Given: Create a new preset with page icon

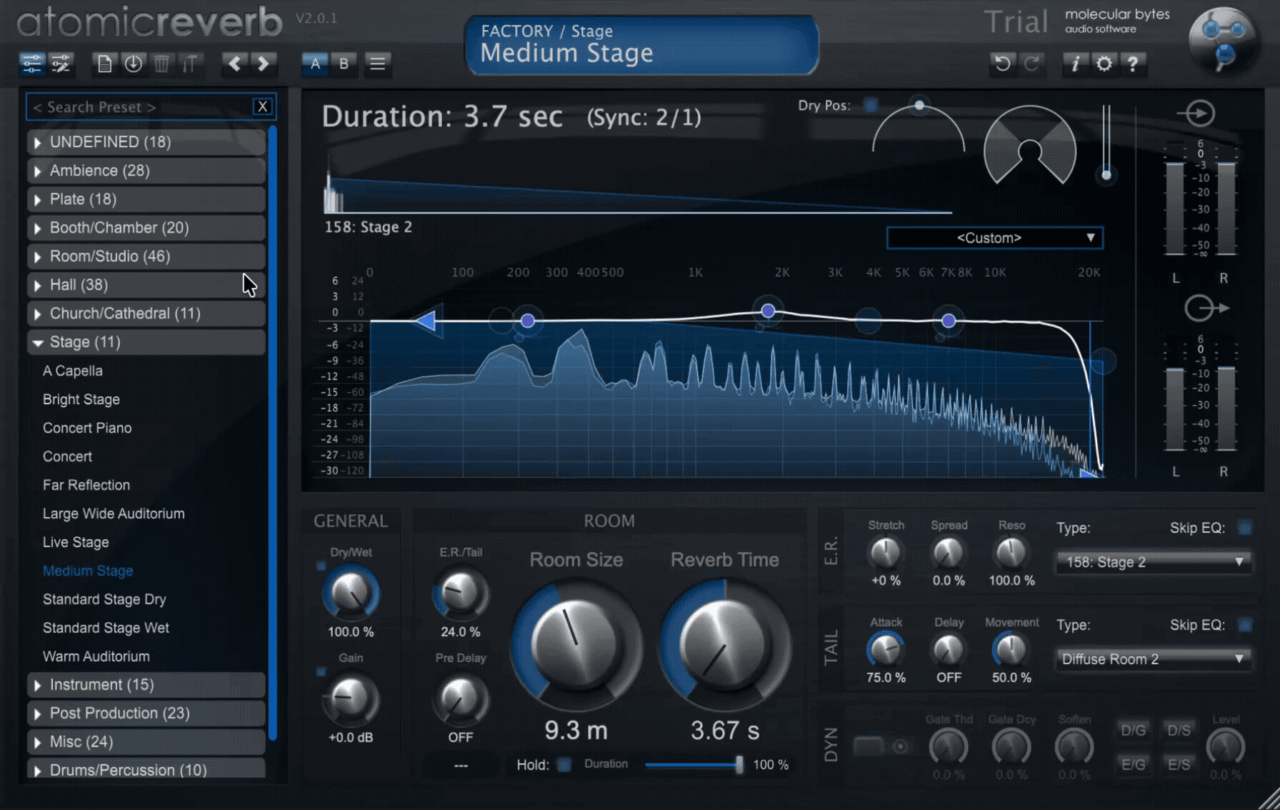Looking at the screenshot, I should click(104, 64).
